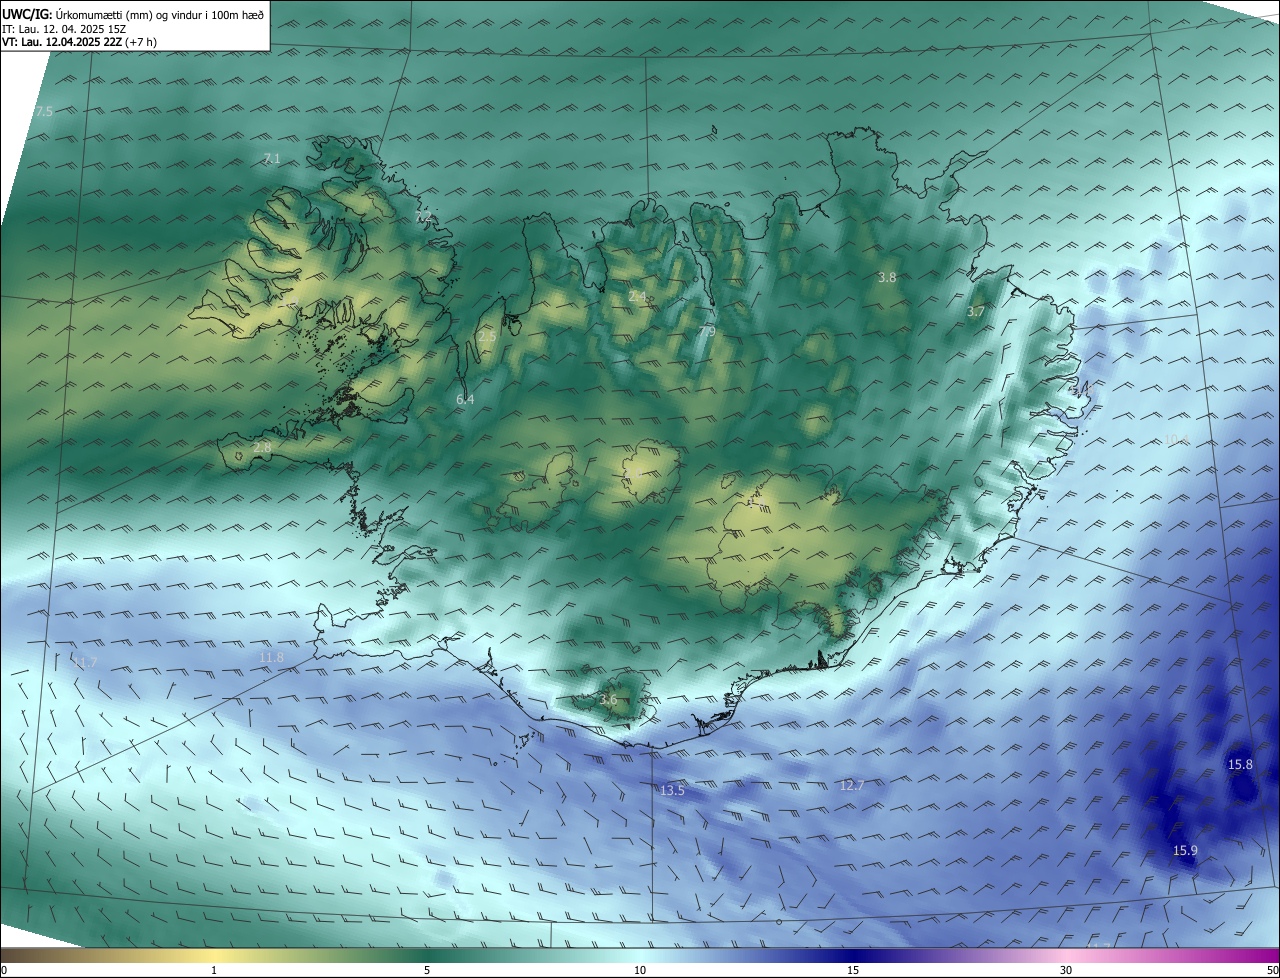Click the 7.5 value label
This screenshot has height=978, width=1280.
tap(43, 111)
